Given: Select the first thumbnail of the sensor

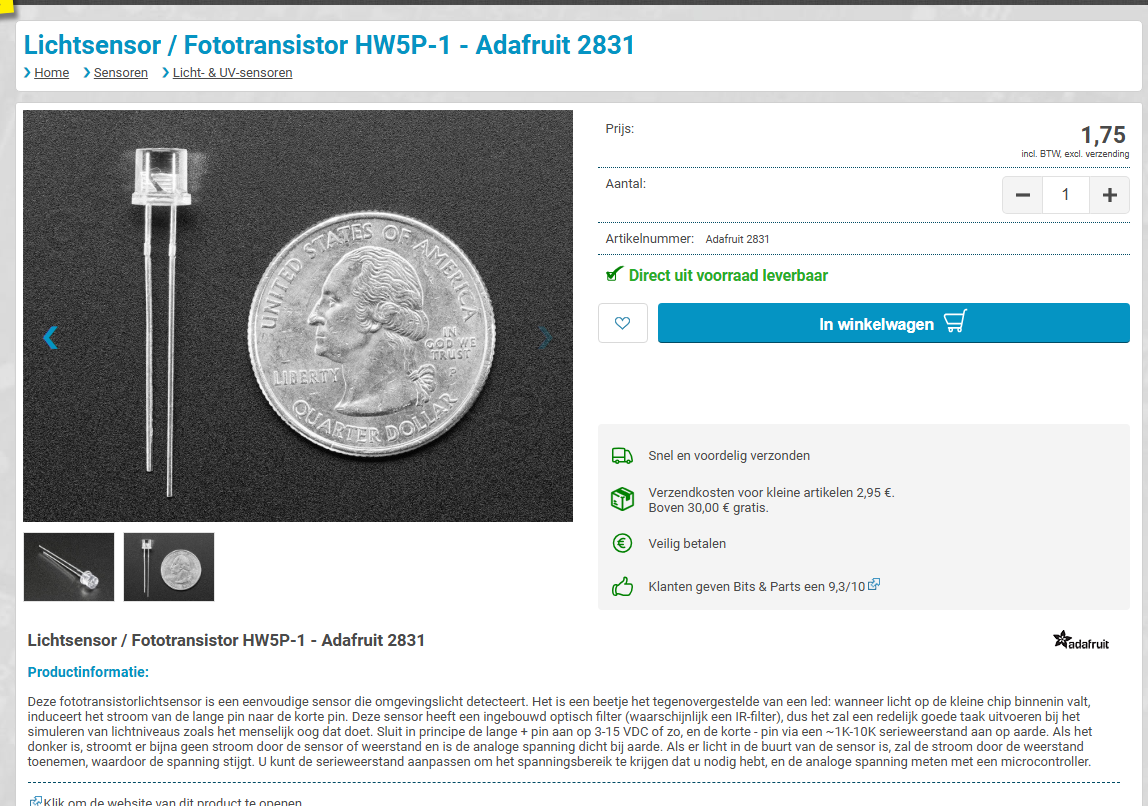Looking at the screenshot, I should (69, 567).
